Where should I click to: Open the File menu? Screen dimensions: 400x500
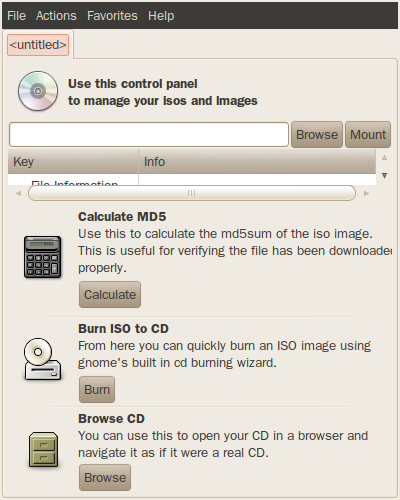(16, 16)
